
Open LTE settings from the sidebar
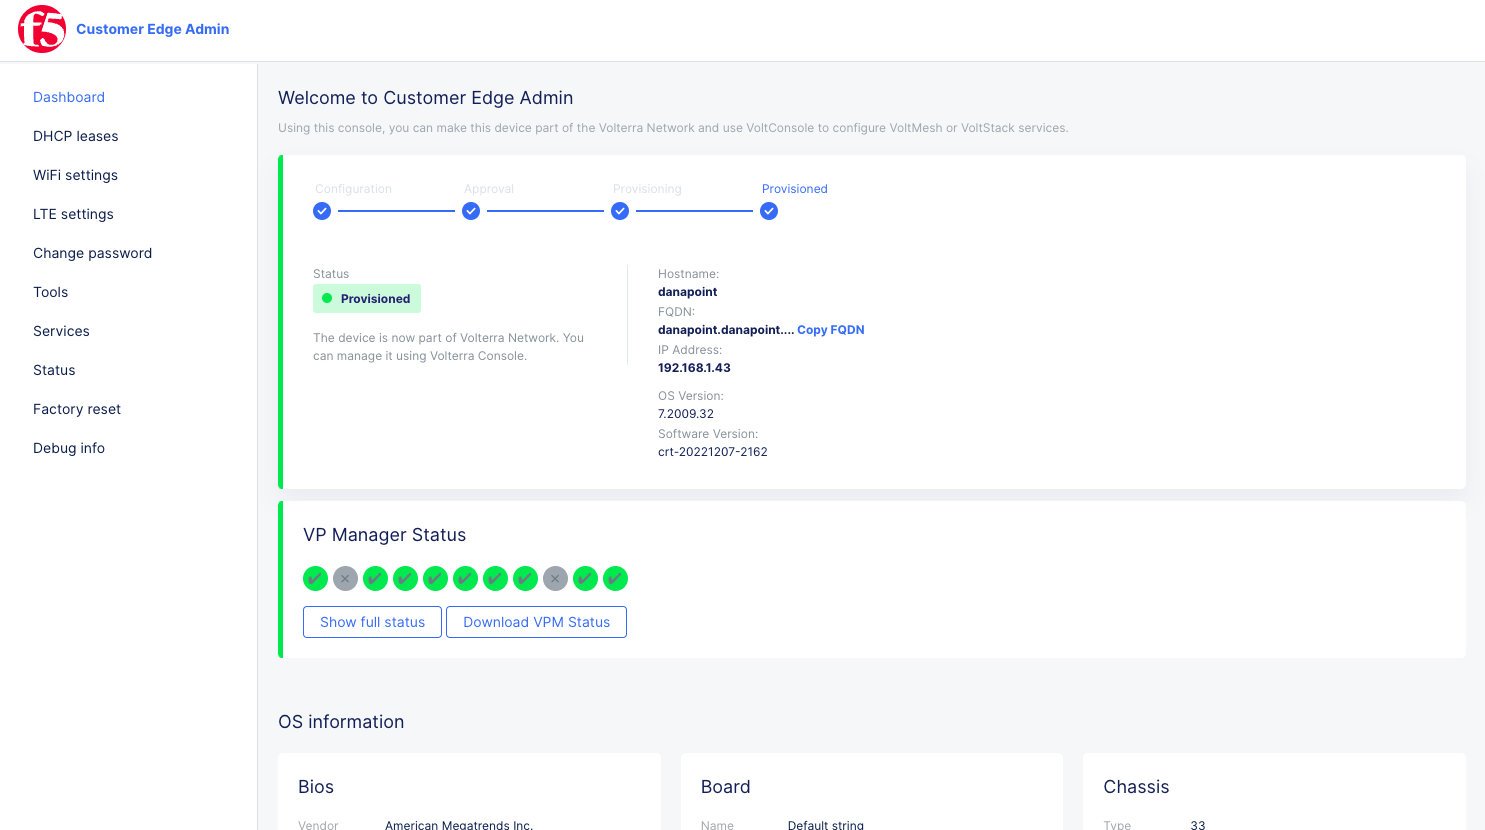(x=73, y=214)
